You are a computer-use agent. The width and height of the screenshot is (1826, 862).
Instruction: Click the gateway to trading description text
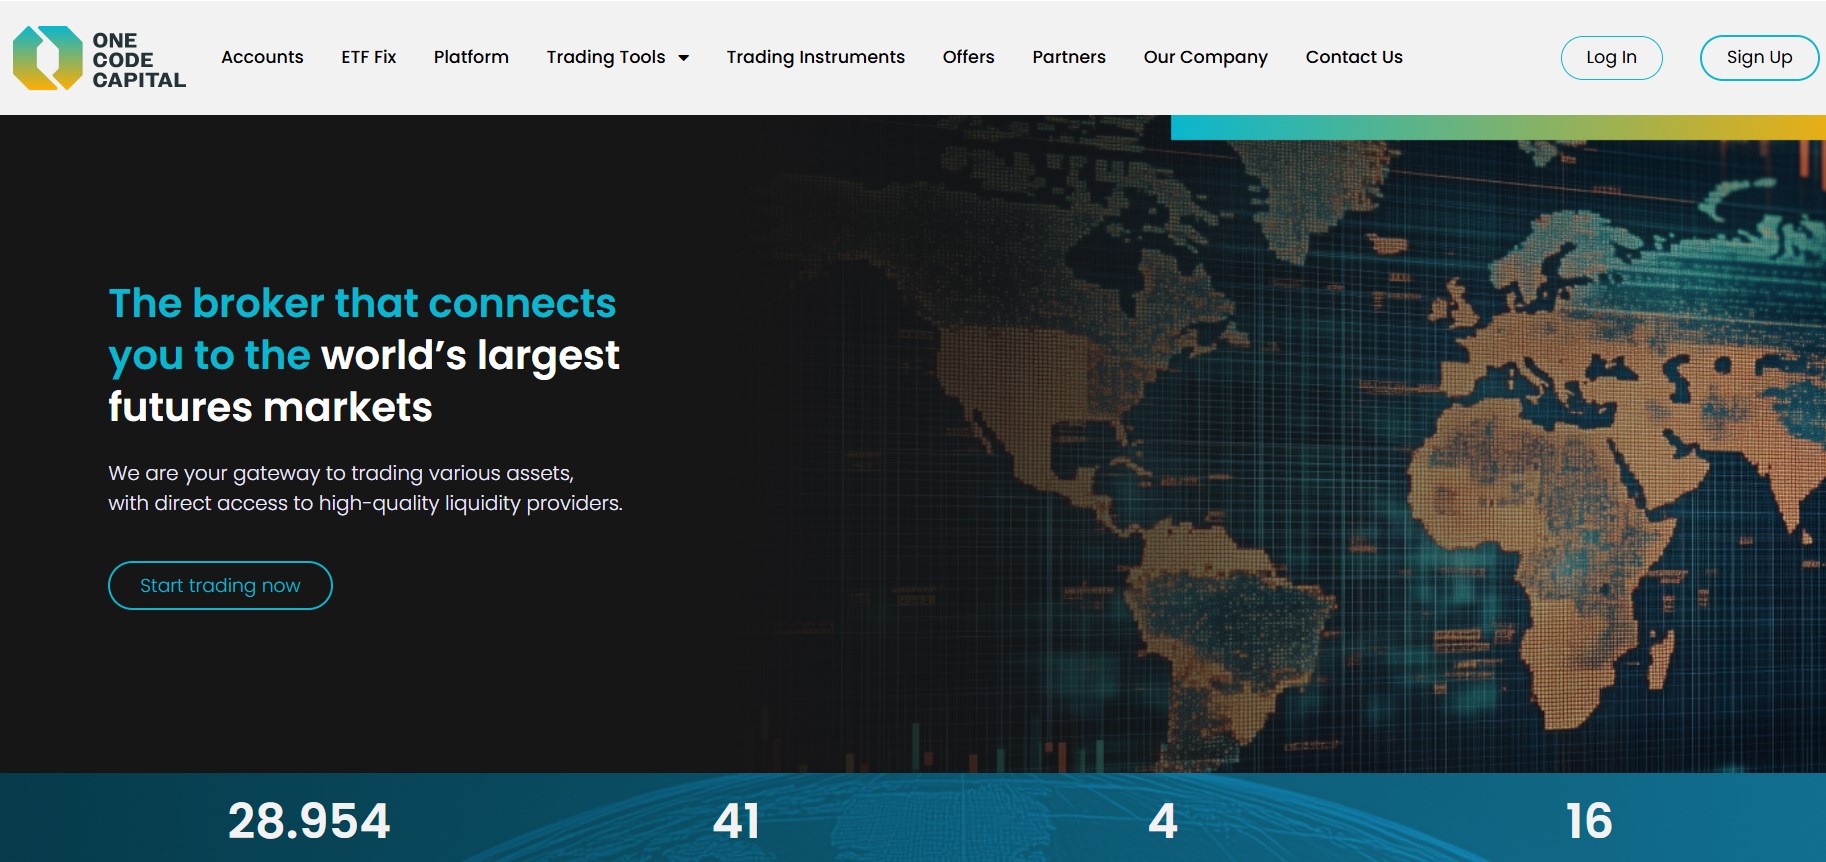pos(365,488)
